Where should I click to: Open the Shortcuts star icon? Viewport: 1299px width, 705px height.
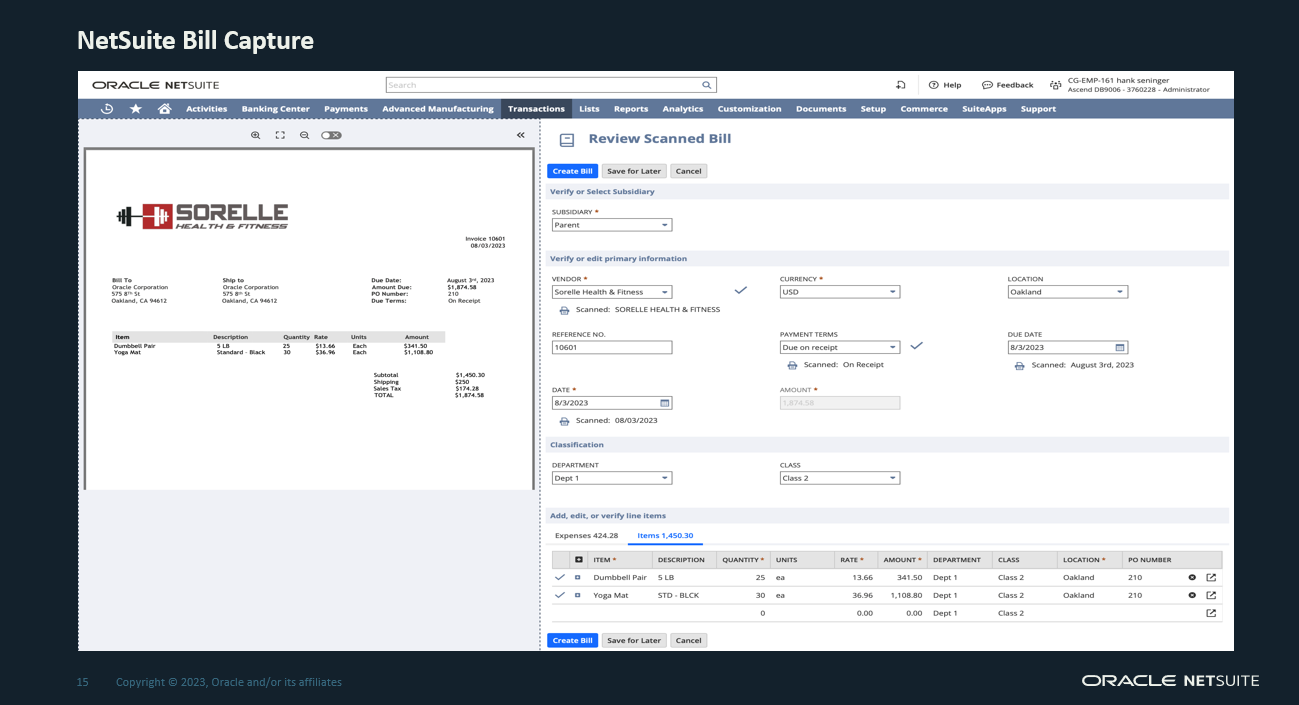pos(136,108)
